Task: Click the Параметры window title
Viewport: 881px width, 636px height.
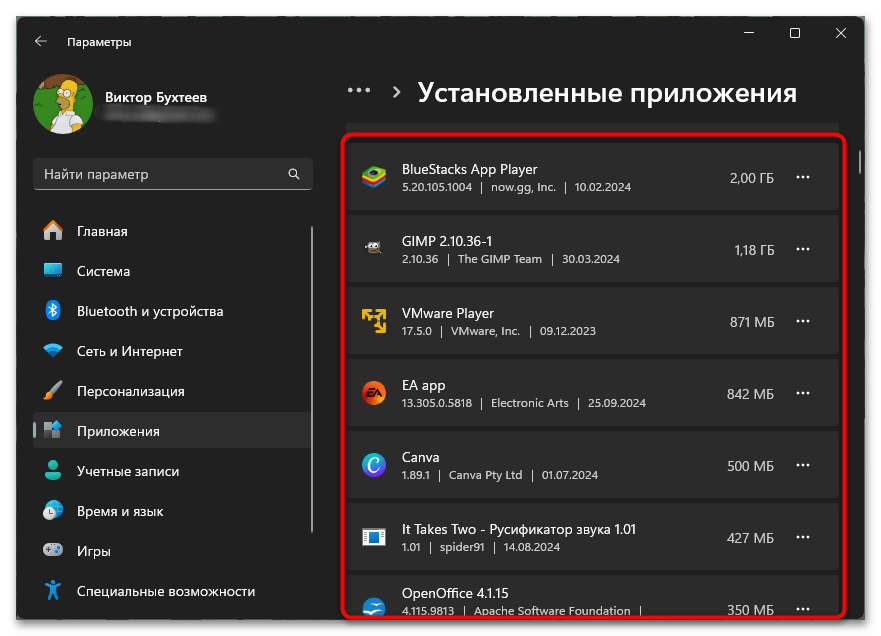Action: [x=99, y=42]
